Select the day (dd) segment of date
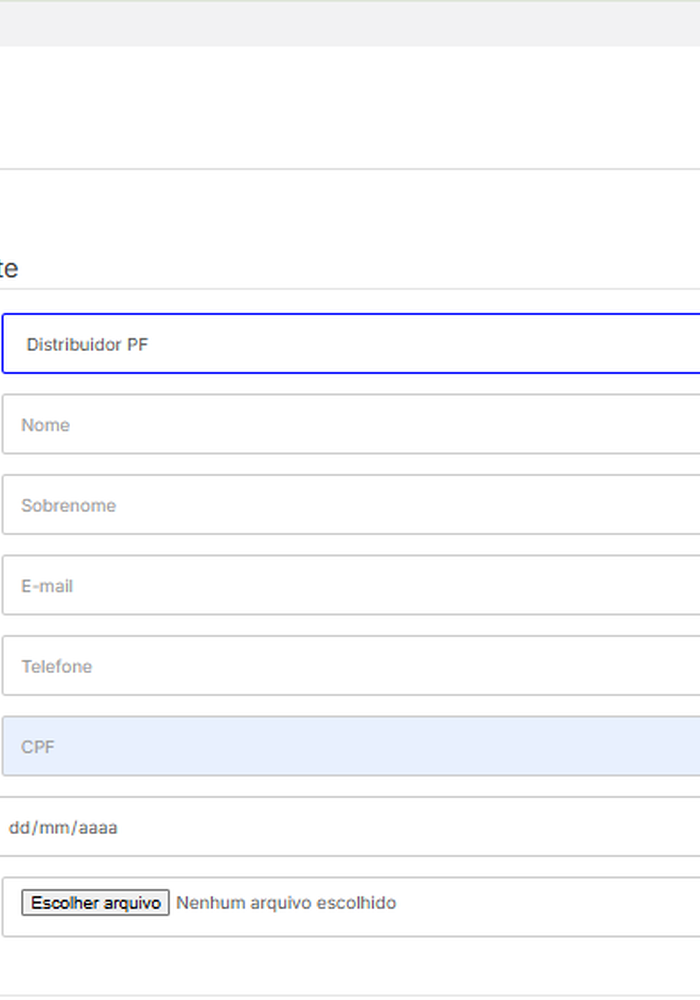Viewport: 700px width, 1000px height. (19, 828)
